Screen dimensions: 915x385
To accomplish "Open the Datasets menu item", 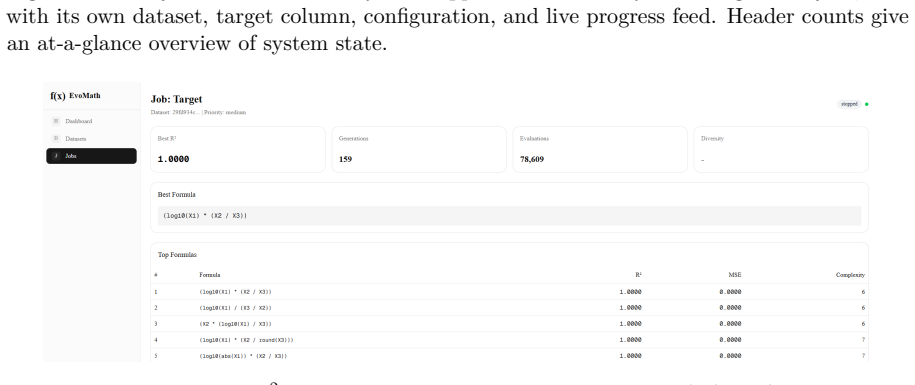I will coord(92,139).
